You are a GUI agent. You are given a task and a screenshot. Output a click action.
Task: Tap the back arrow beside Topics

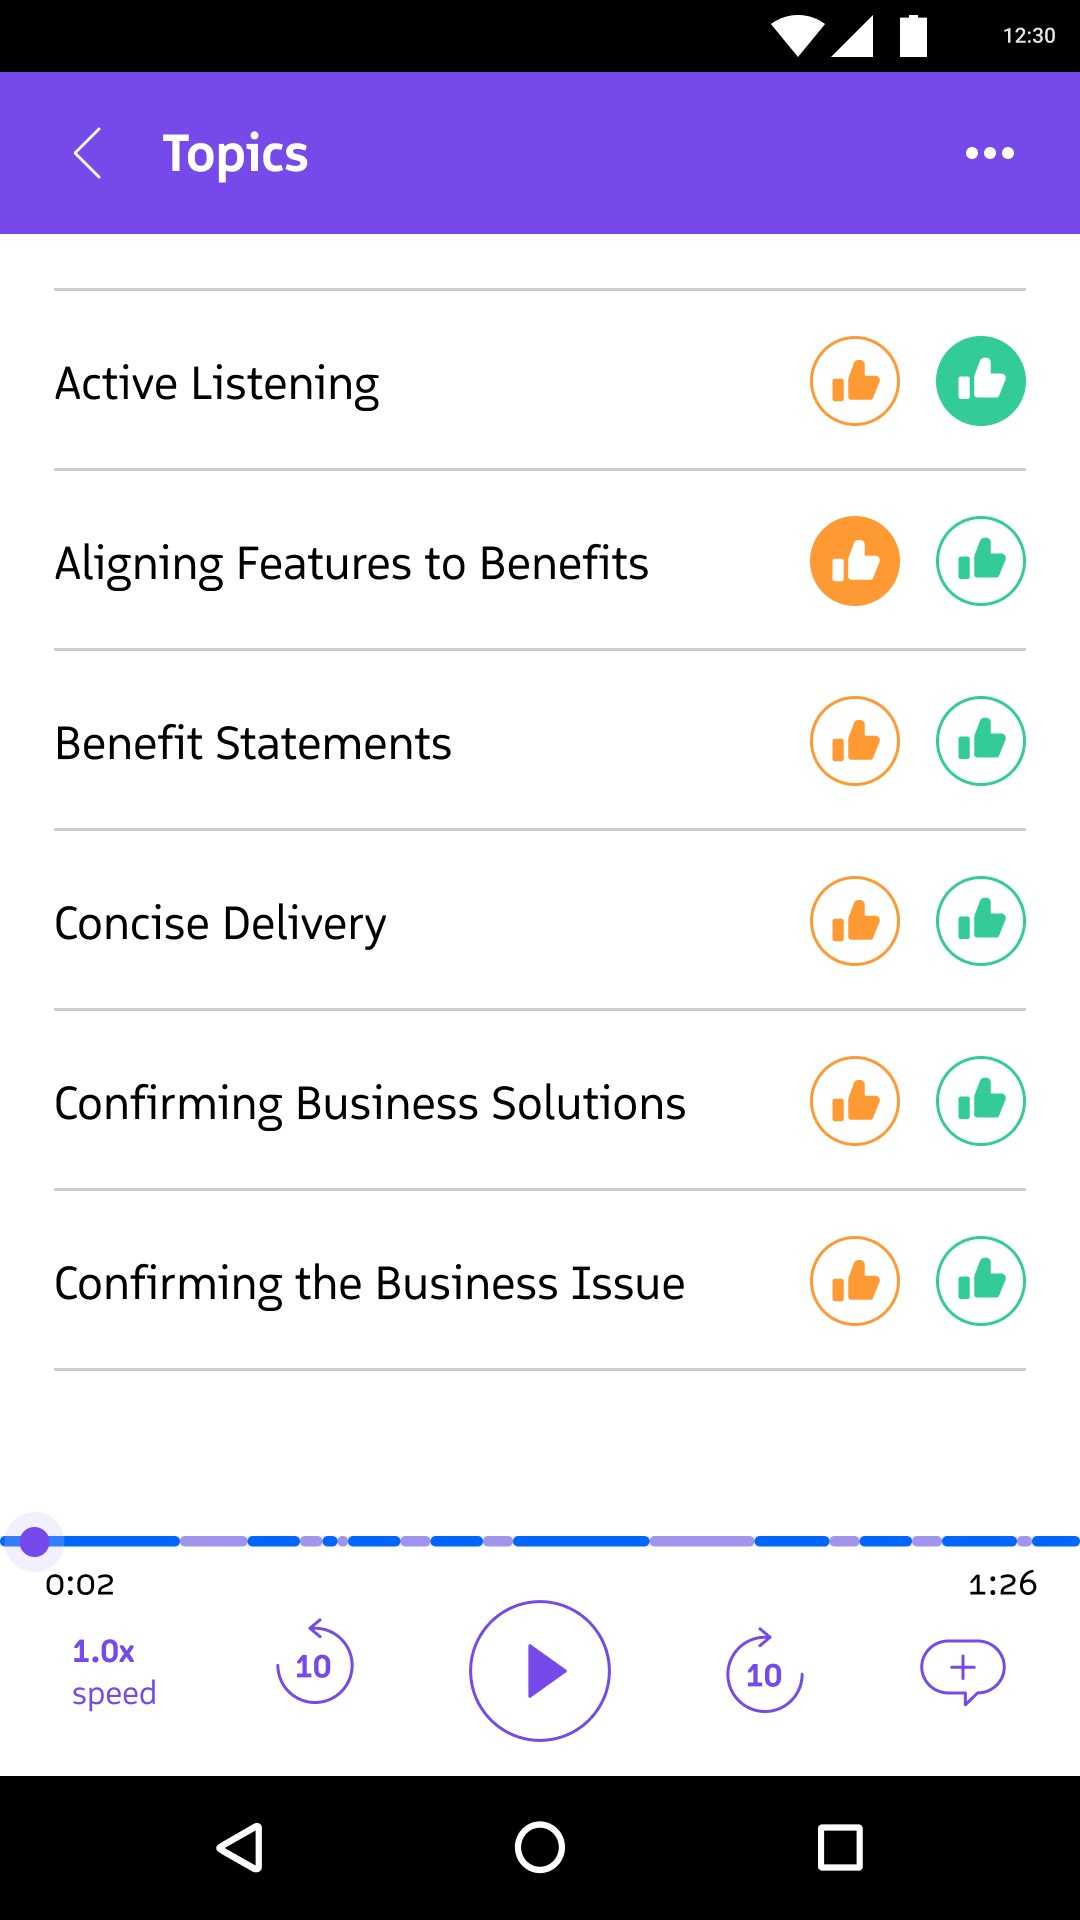coord(88,153)
